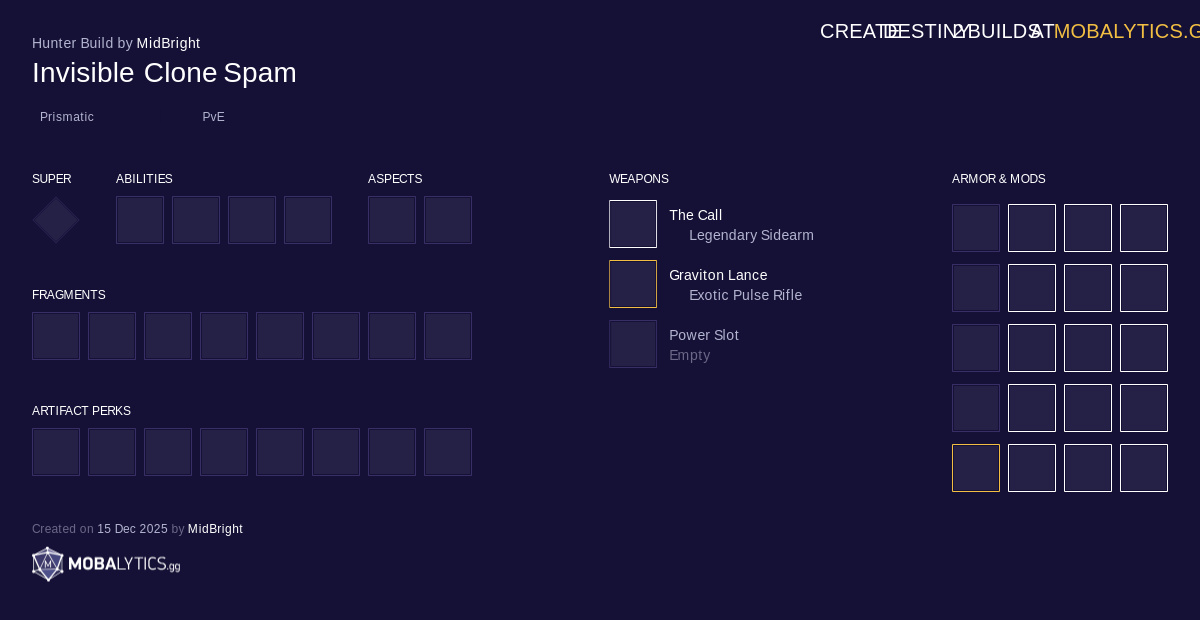Select the first Abilities slot icon
This screenshot has height=620, width=1200.
(x=140, y=220)
